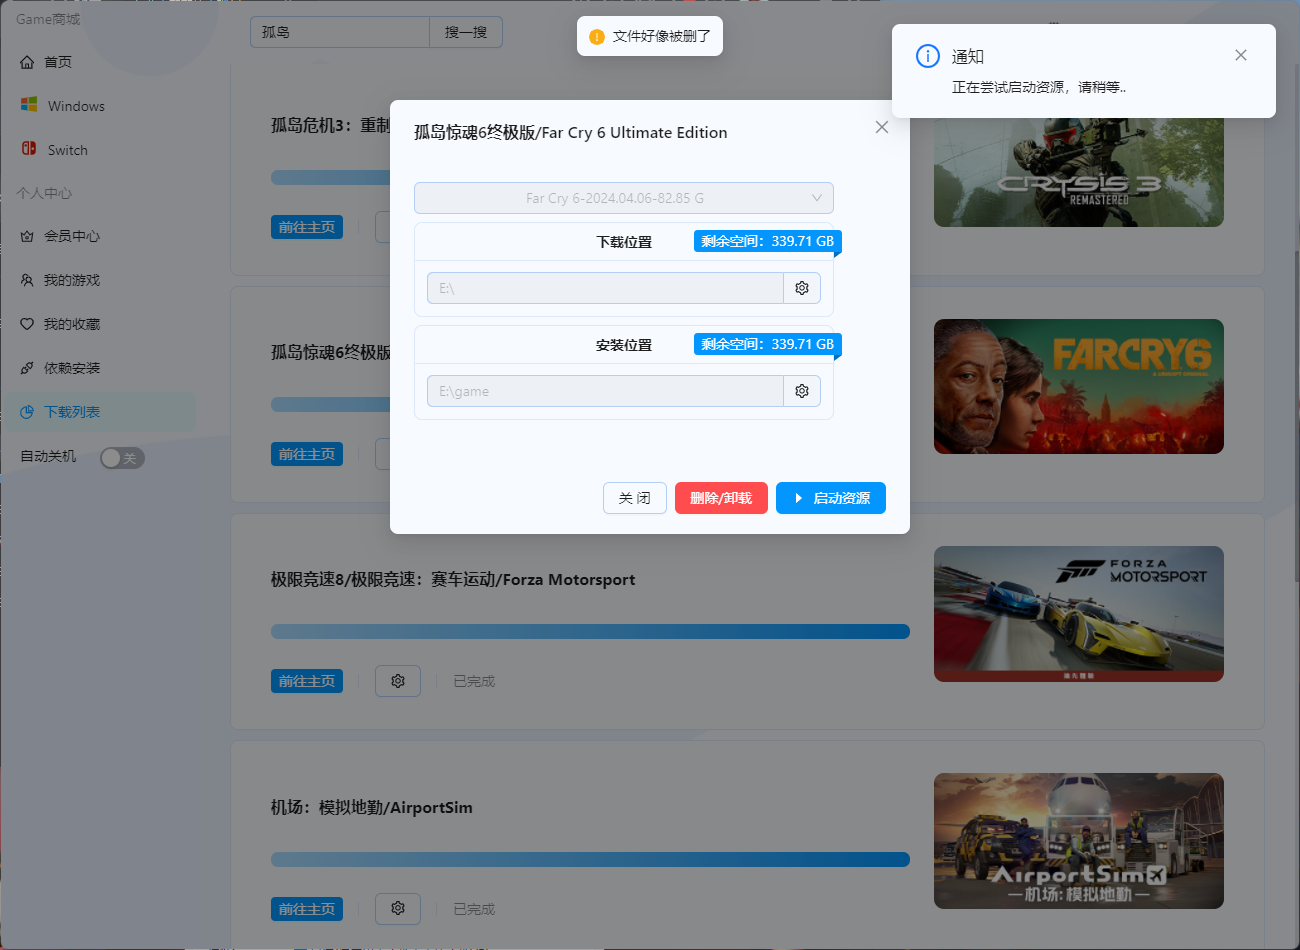The width and height of the screenshot is (1300, 950).
Task: Click the Forza Motorsport progress bar
Action: (590, 631)
